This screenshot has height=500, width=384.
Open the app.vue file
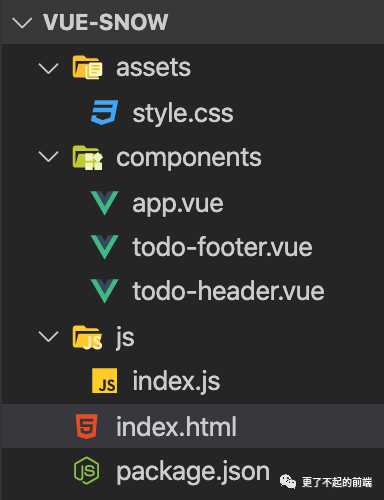tap(178, 204)
